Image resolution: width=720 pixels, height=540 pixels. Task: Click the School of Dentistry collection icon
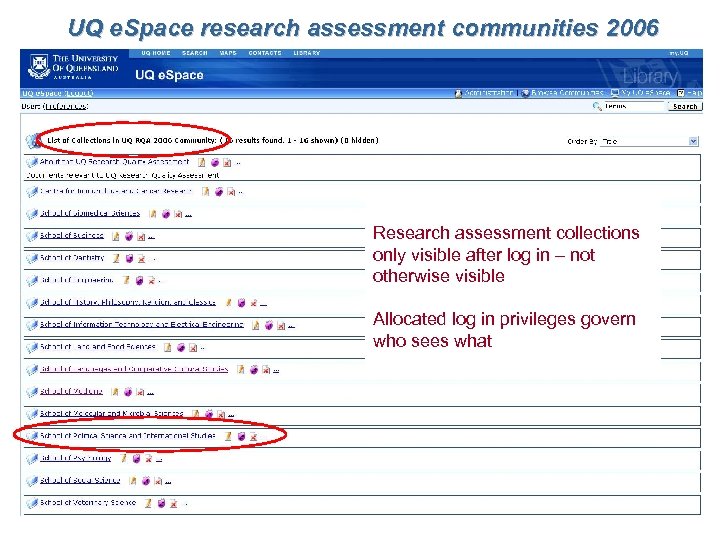pyautogui.click(x=32, y=259)
